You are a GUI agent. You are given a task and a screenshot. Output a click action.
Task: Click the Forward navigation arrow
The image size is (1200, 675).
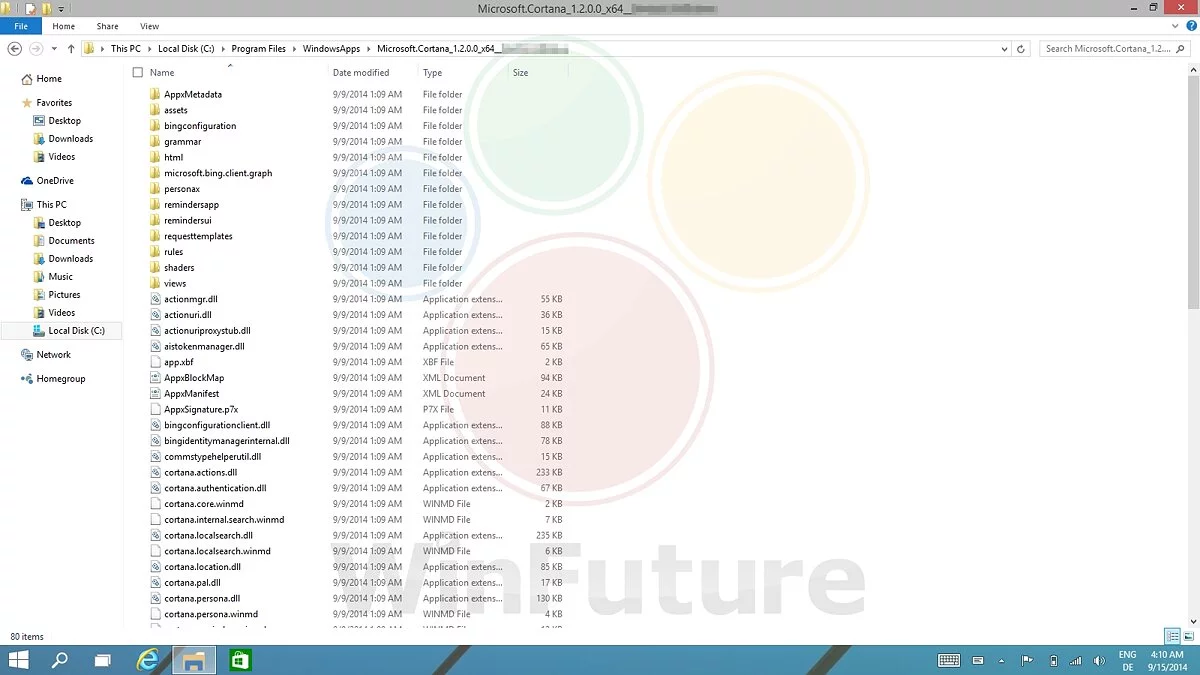(37, 48)
